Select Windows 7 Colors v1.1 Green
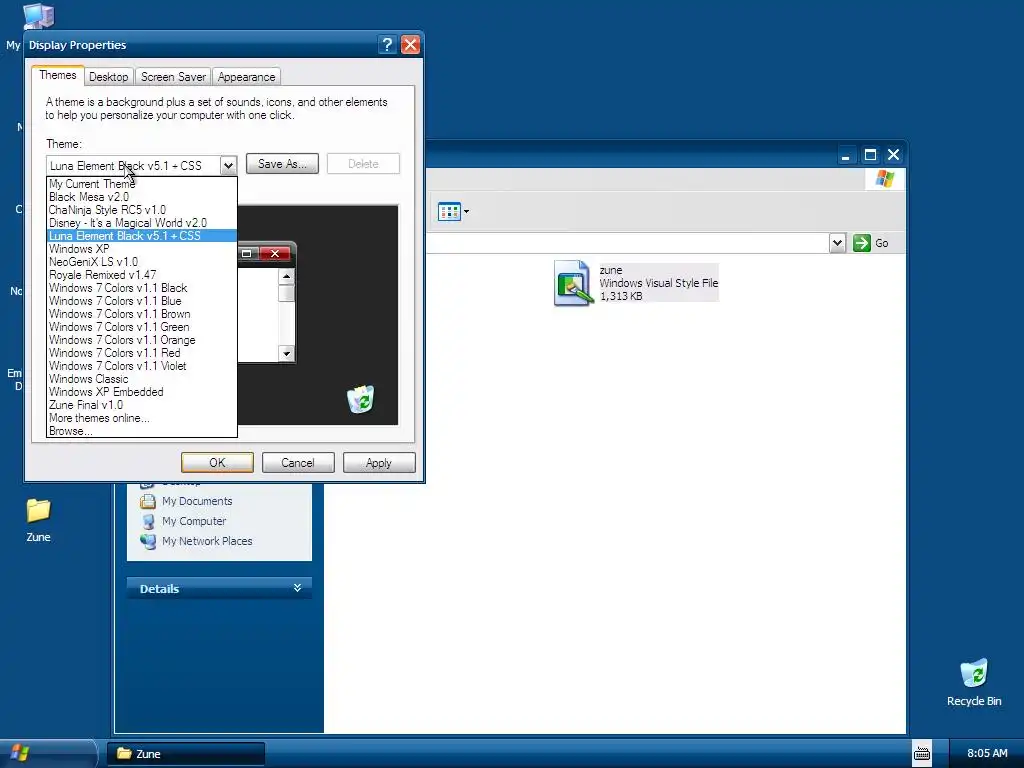This screenshot has height=768, width=1024. point(142,327)
